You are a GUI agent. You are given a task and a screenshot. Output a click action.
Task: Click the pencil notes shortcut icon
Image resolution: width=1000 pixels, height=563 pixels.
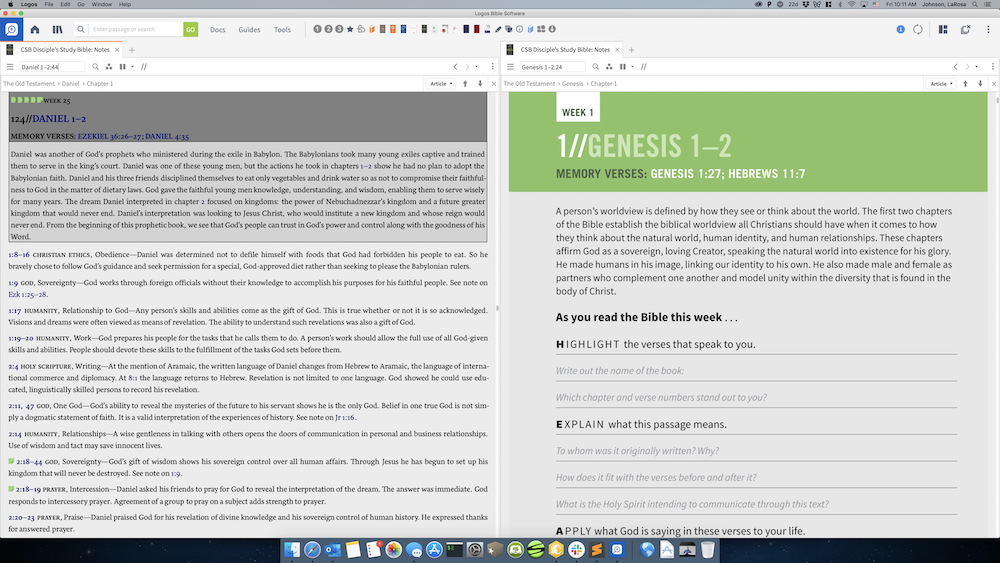click(x=498, y=29)
